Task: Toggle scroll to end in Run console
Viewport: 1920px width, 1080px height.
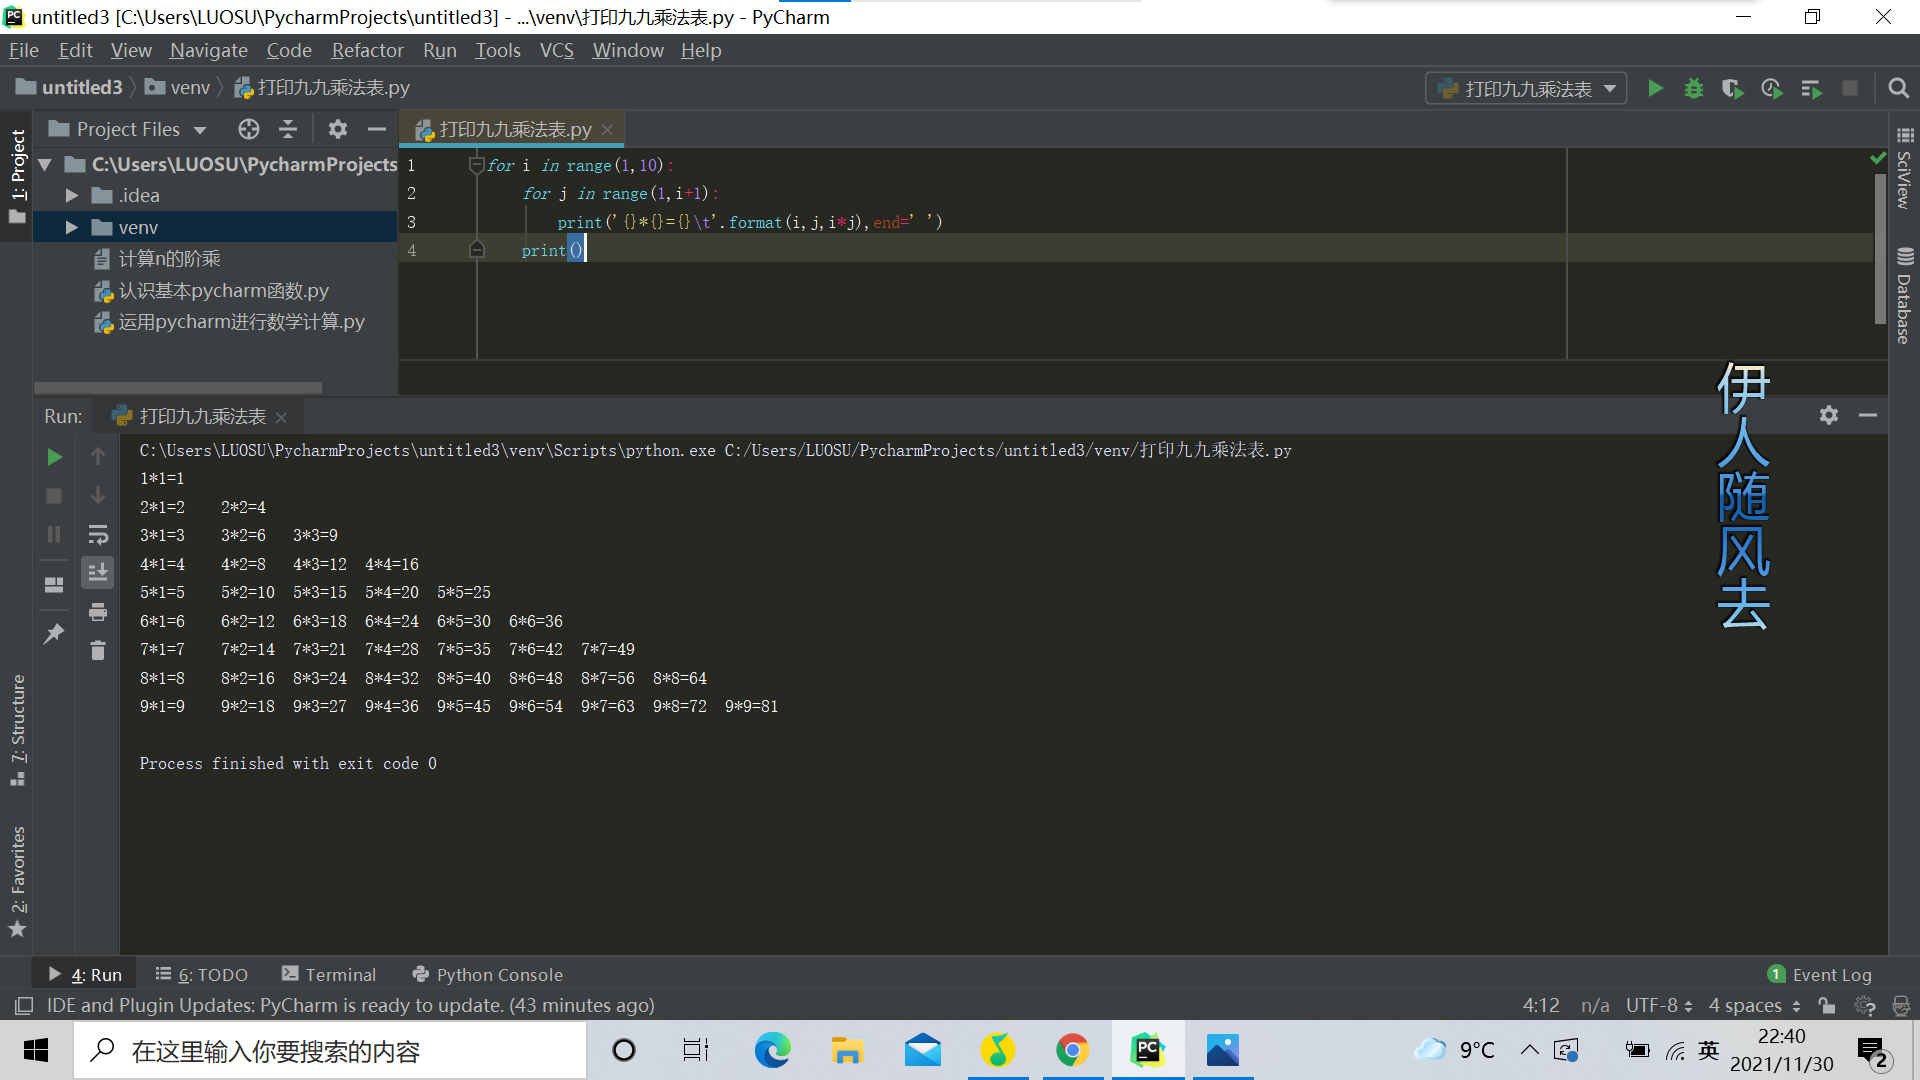Action: click(98, 573)
